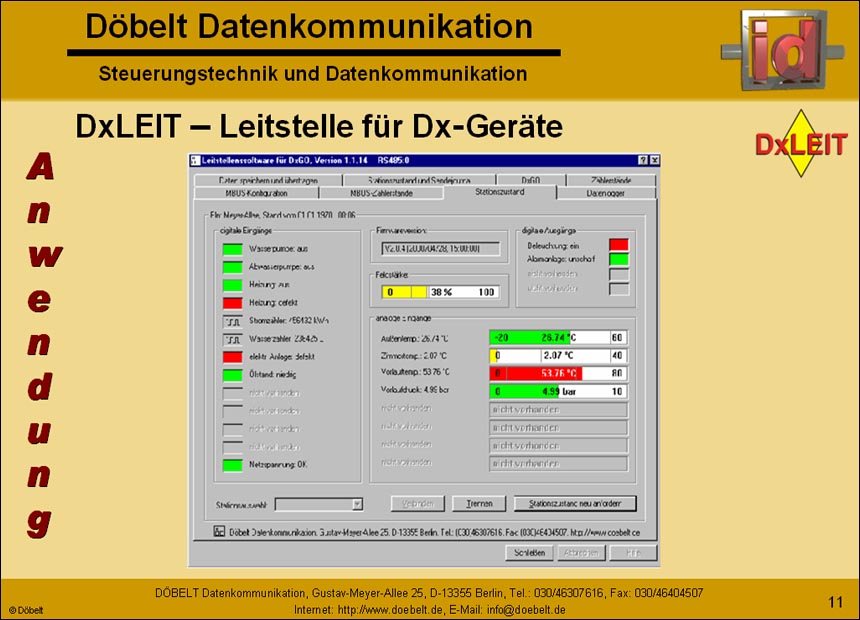
Task: Click the Firmwareversion text field
Action: [440, 249]
